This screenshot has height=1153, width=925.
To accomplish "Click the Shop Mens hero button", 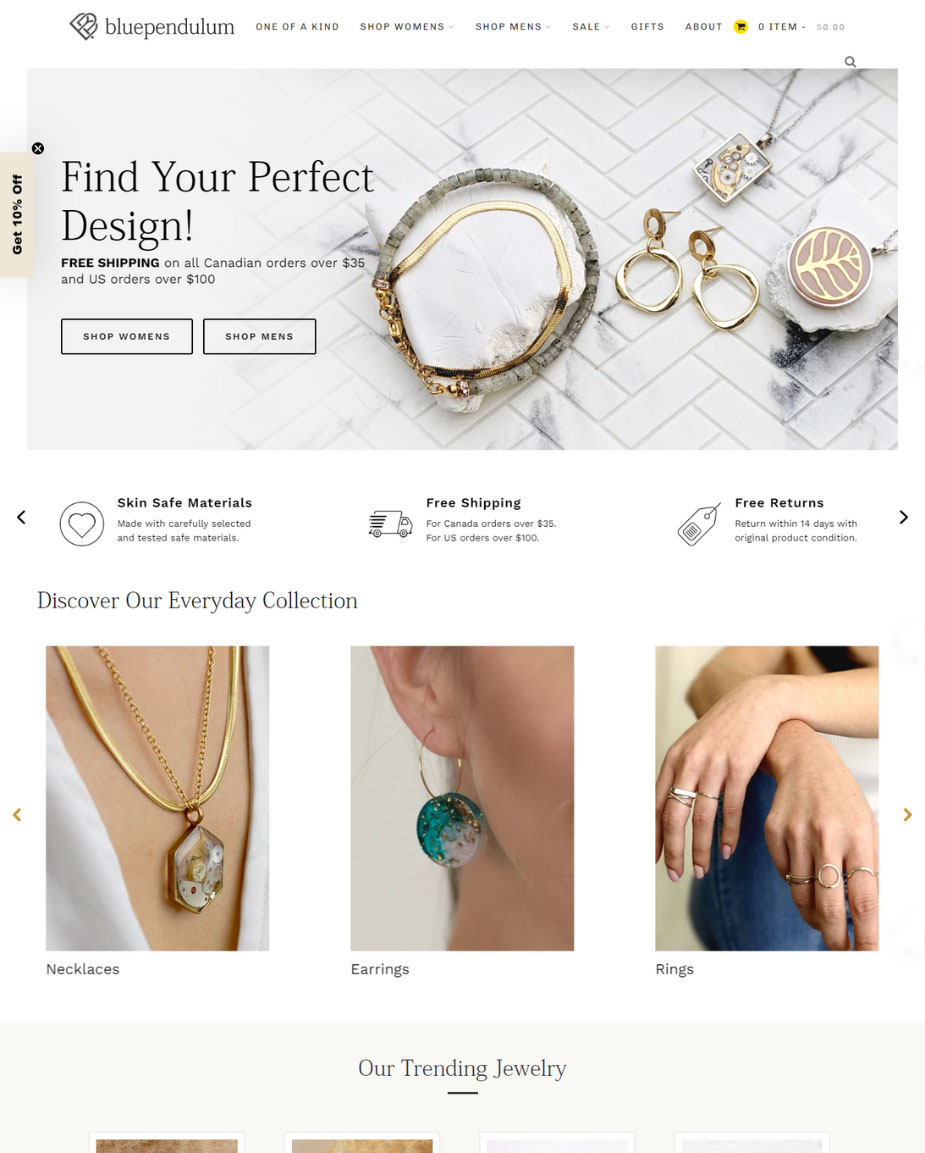I will click(260, 336).
